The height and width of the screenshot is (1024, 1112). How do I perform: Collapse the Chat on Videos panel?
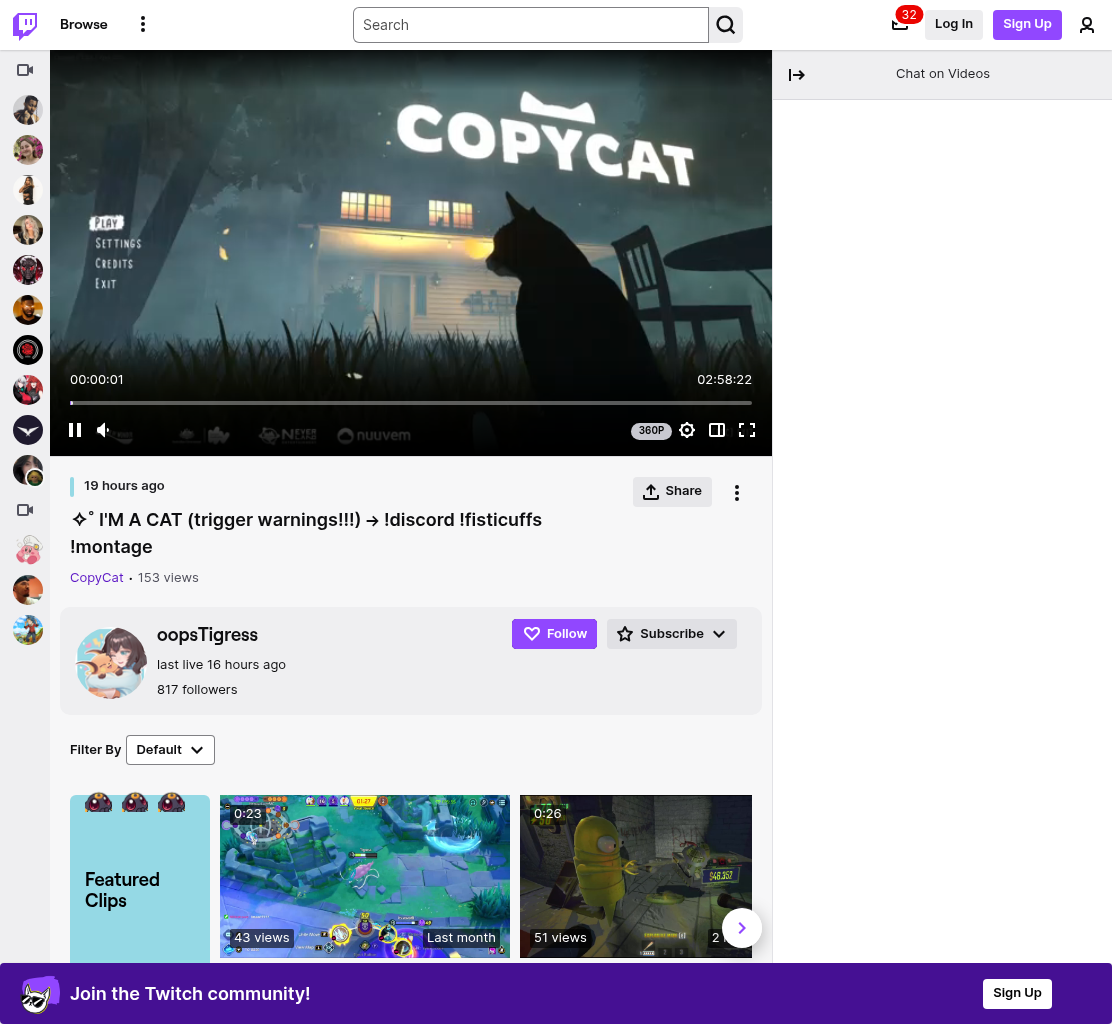pyautogui.click(x=796, y=74)
